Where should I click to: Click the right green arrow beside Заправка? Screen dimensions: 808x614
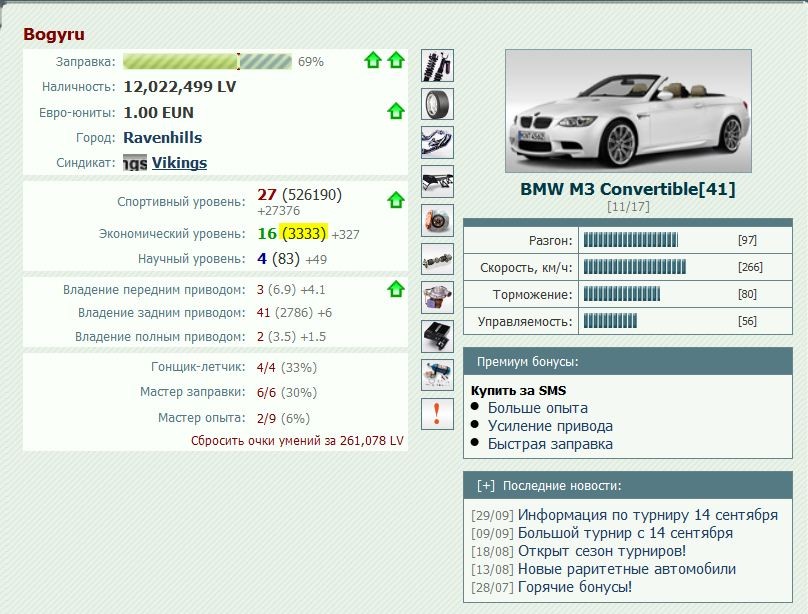[396, 60]
